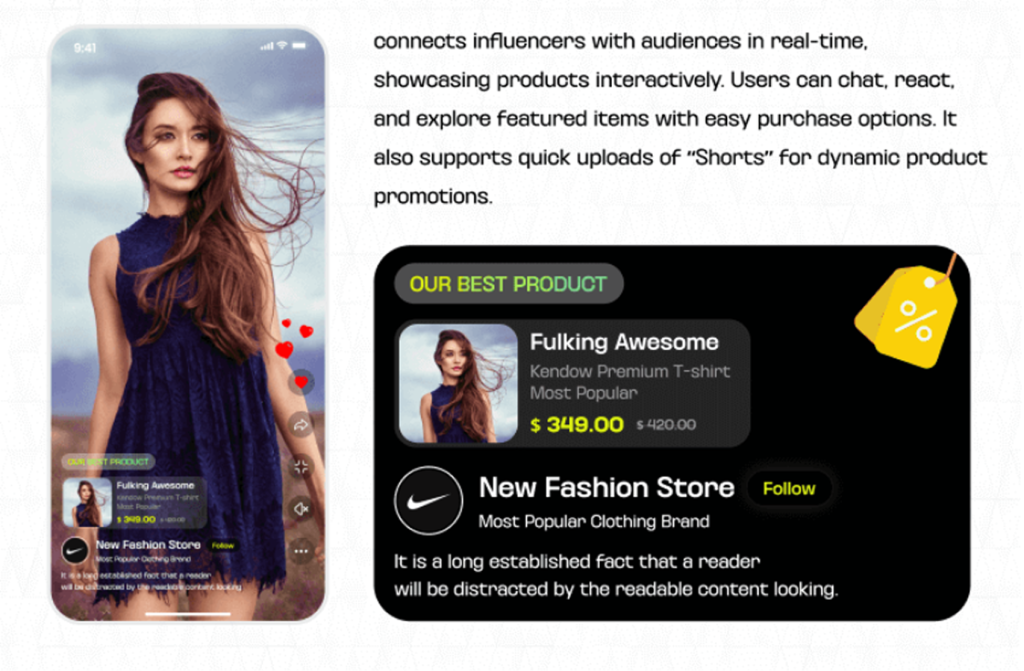Tap the New Fashion Store name on the phone

pos(148,544)
